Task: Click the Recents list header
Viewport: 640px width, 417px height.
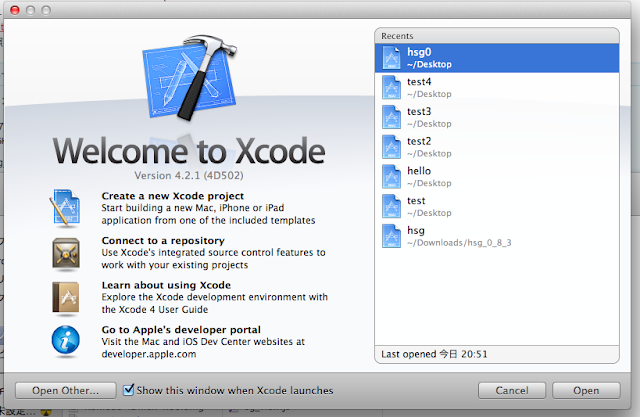Action: pyautogui.click(x=497, y=36)
